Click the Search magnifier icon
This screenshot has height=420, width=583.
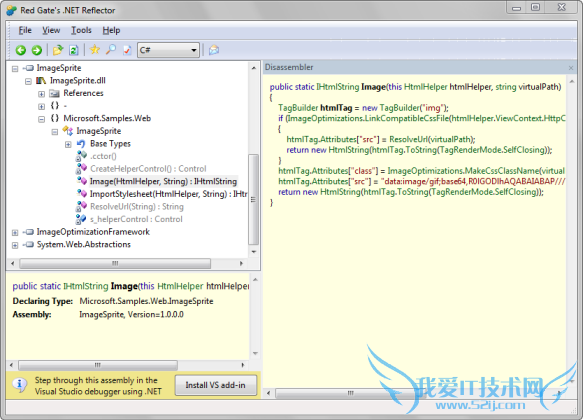pyautogui.click(x=111, y=49)
